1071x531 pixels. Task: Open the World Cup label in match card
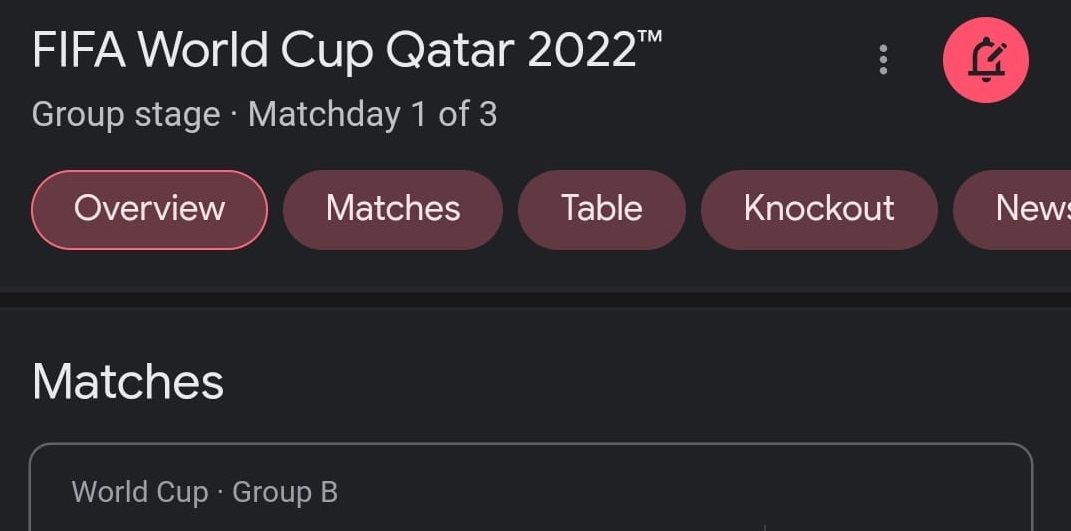(140, 492)
